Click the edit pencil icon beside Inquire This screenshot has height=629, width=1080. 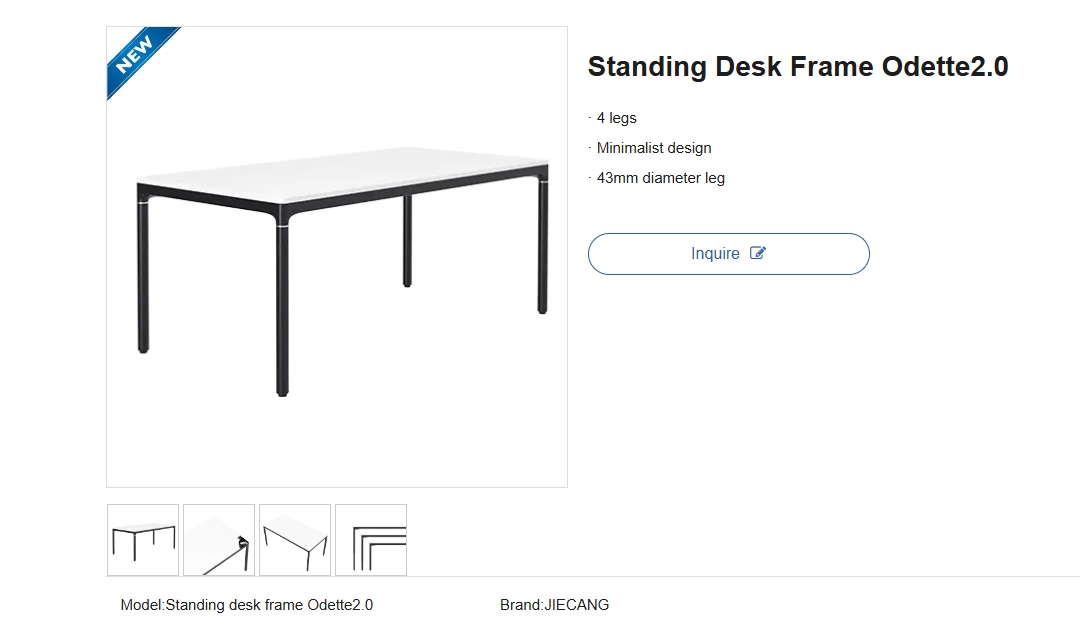[757, 253]
